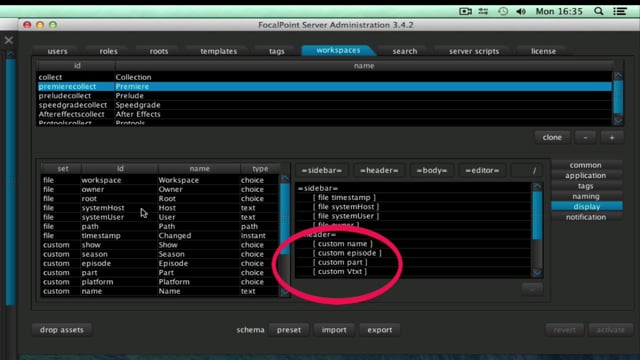Image resolution: width=640 pixels, height=360 pixels.
Task: Click the =sidebar= button
Action: 322,170
